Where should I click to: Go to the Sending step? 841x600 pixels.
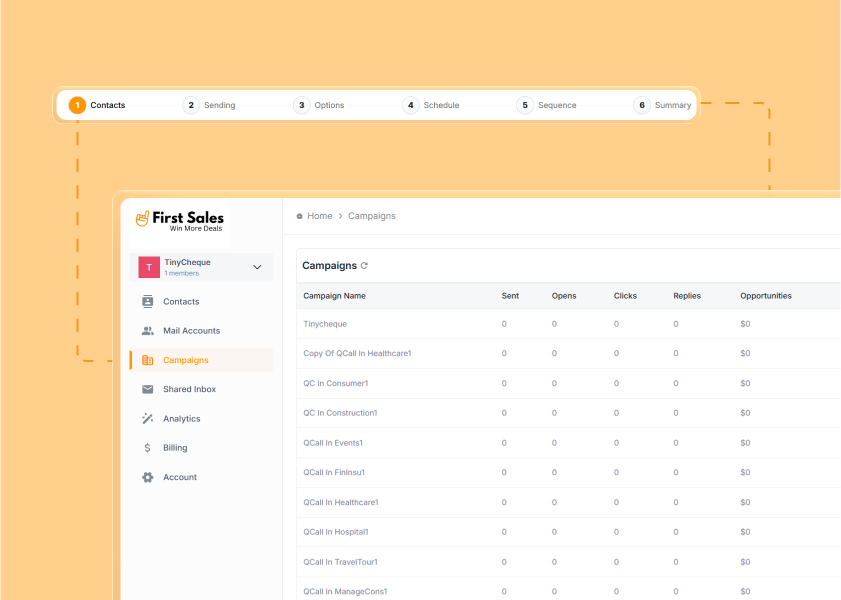coord(219,105)
